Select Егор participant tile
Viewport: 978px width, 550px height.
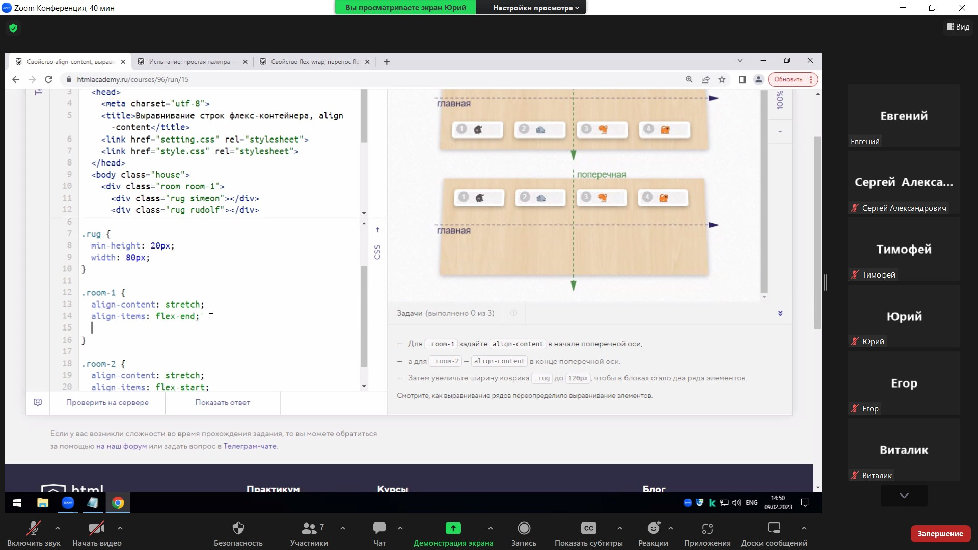(904, 383)
